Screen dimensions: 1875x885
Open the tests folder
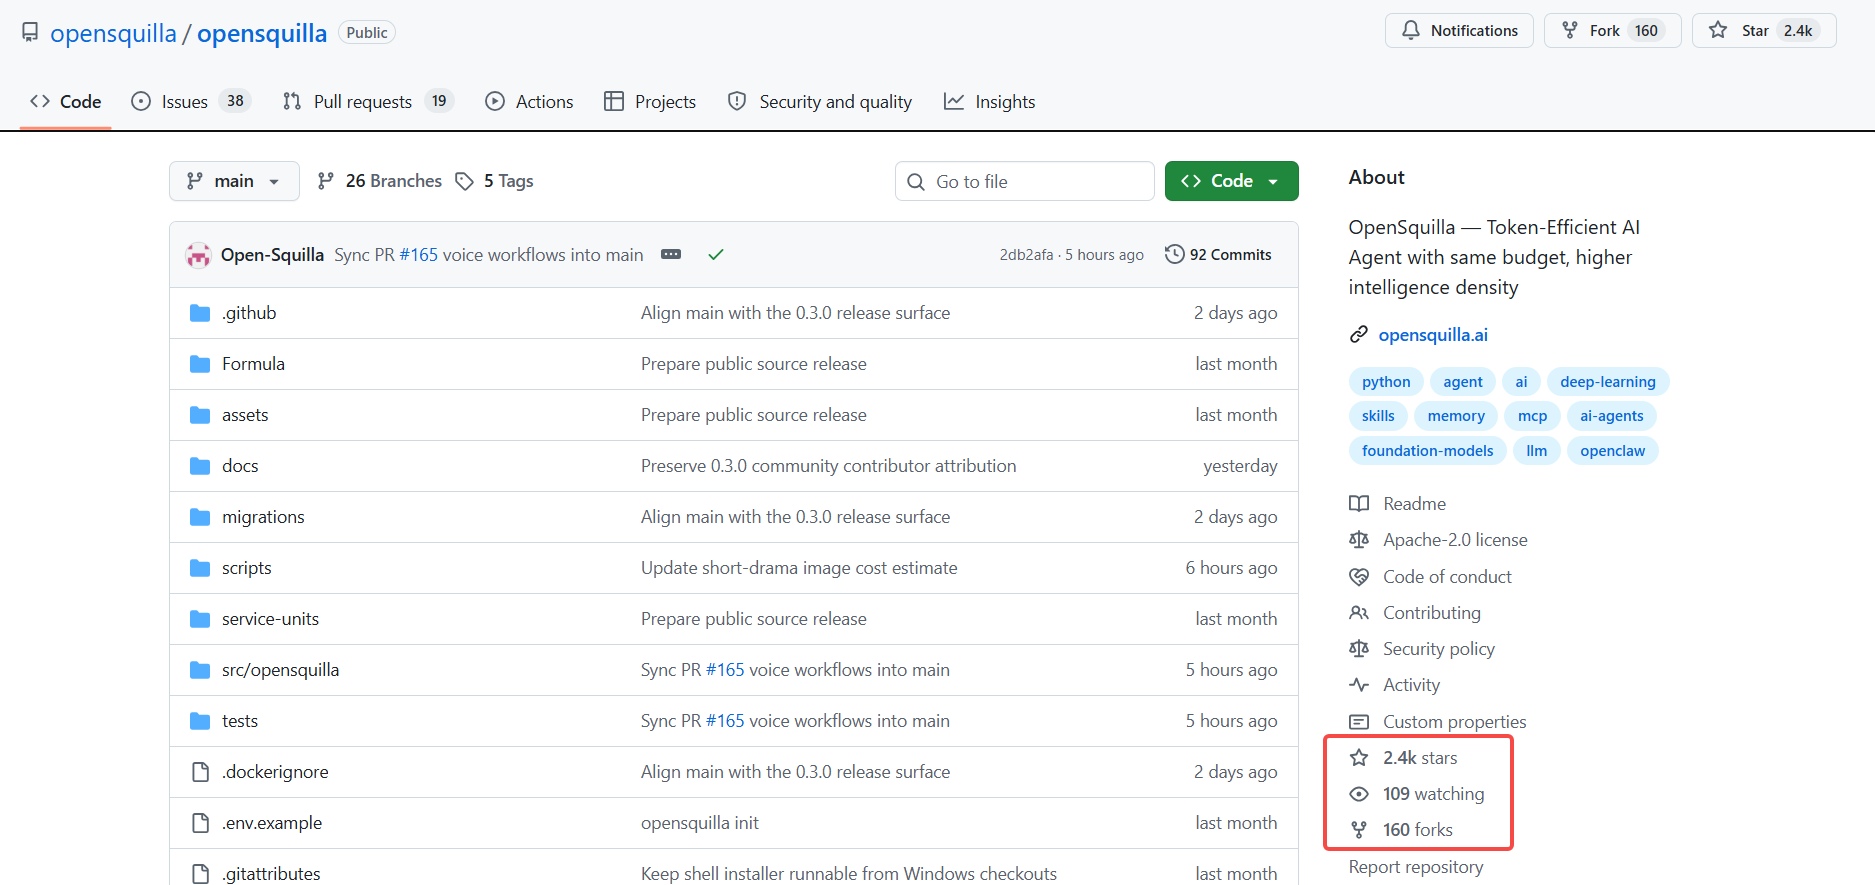240,721
